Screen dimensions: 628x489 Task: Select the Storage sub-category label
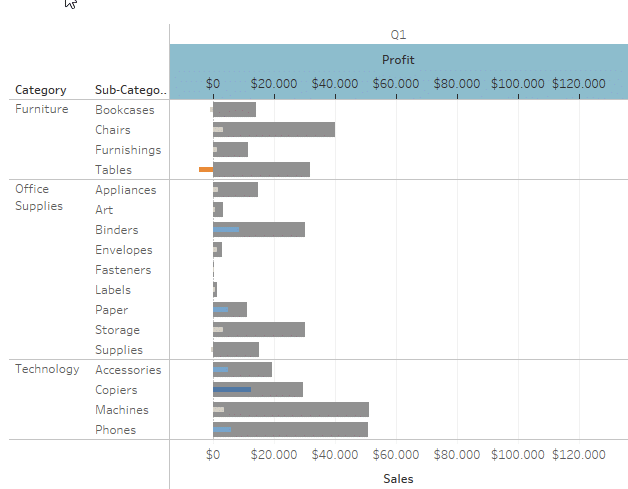117,330
